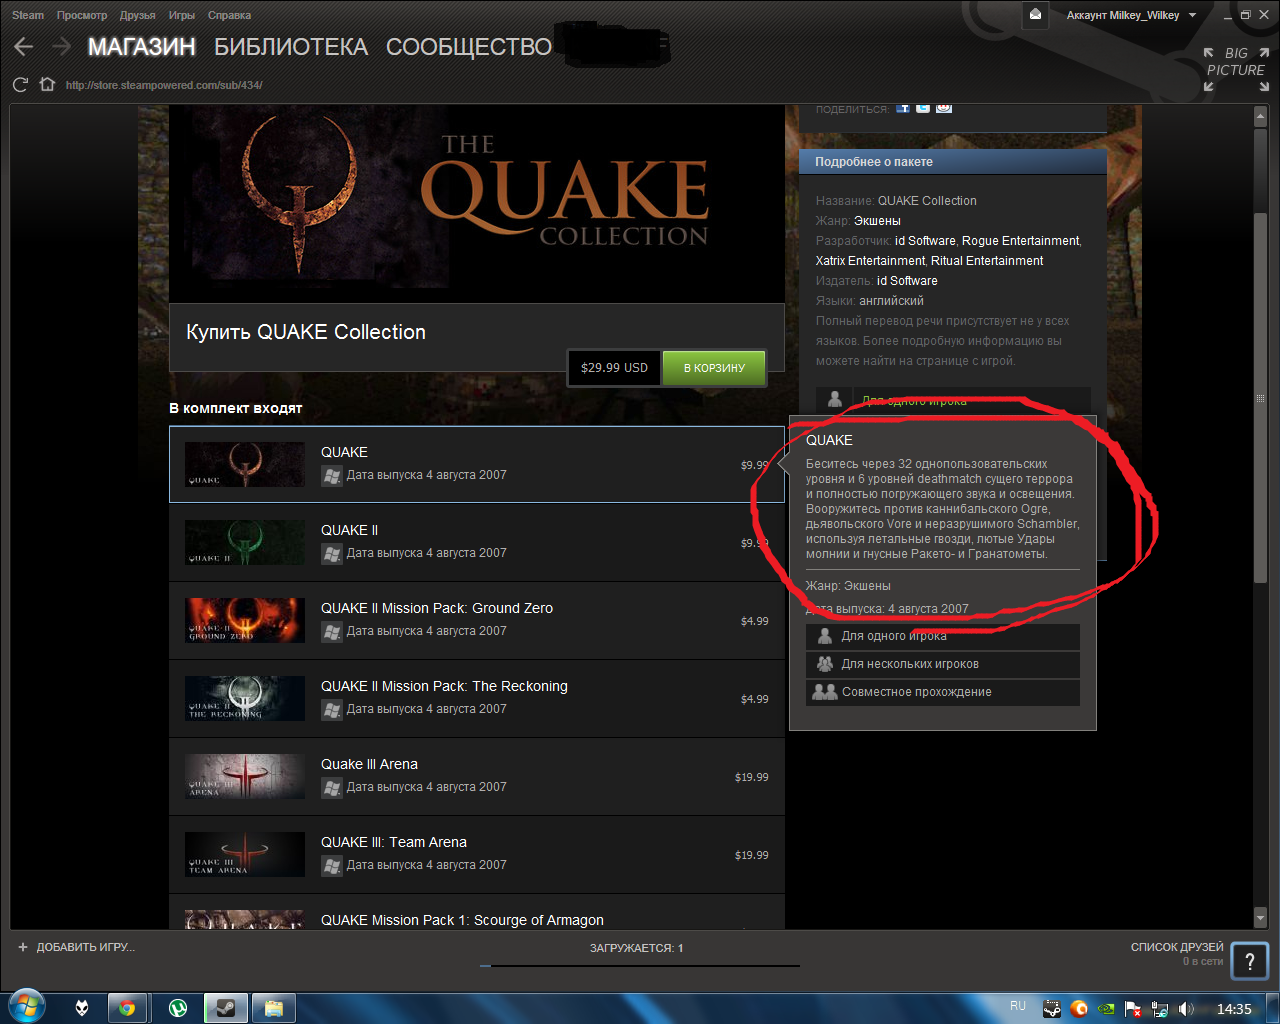The width and height of the screenshot is (1280, 1024).
Task: Add QUAKE Collection to cart (В КОРЗИНУ)
Action: point(714,368)
